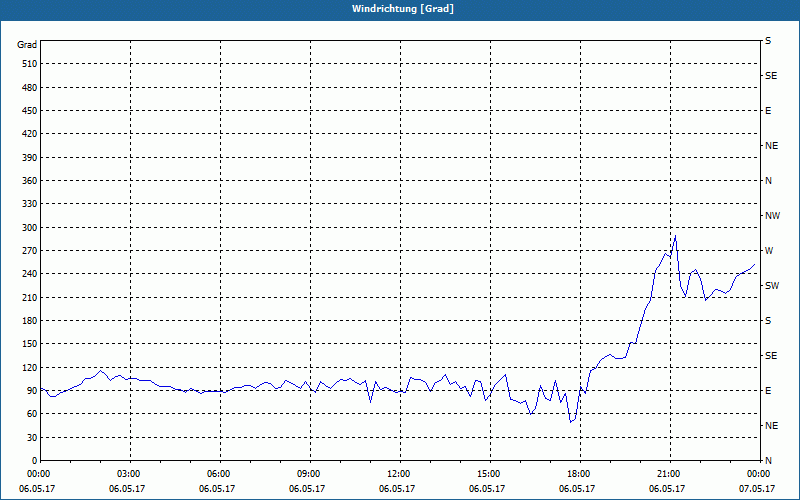The height and width of the screenshot is (500, 800).
Task: Select the NW compass label
Action: pyautogui.click(x=772, y=216)
